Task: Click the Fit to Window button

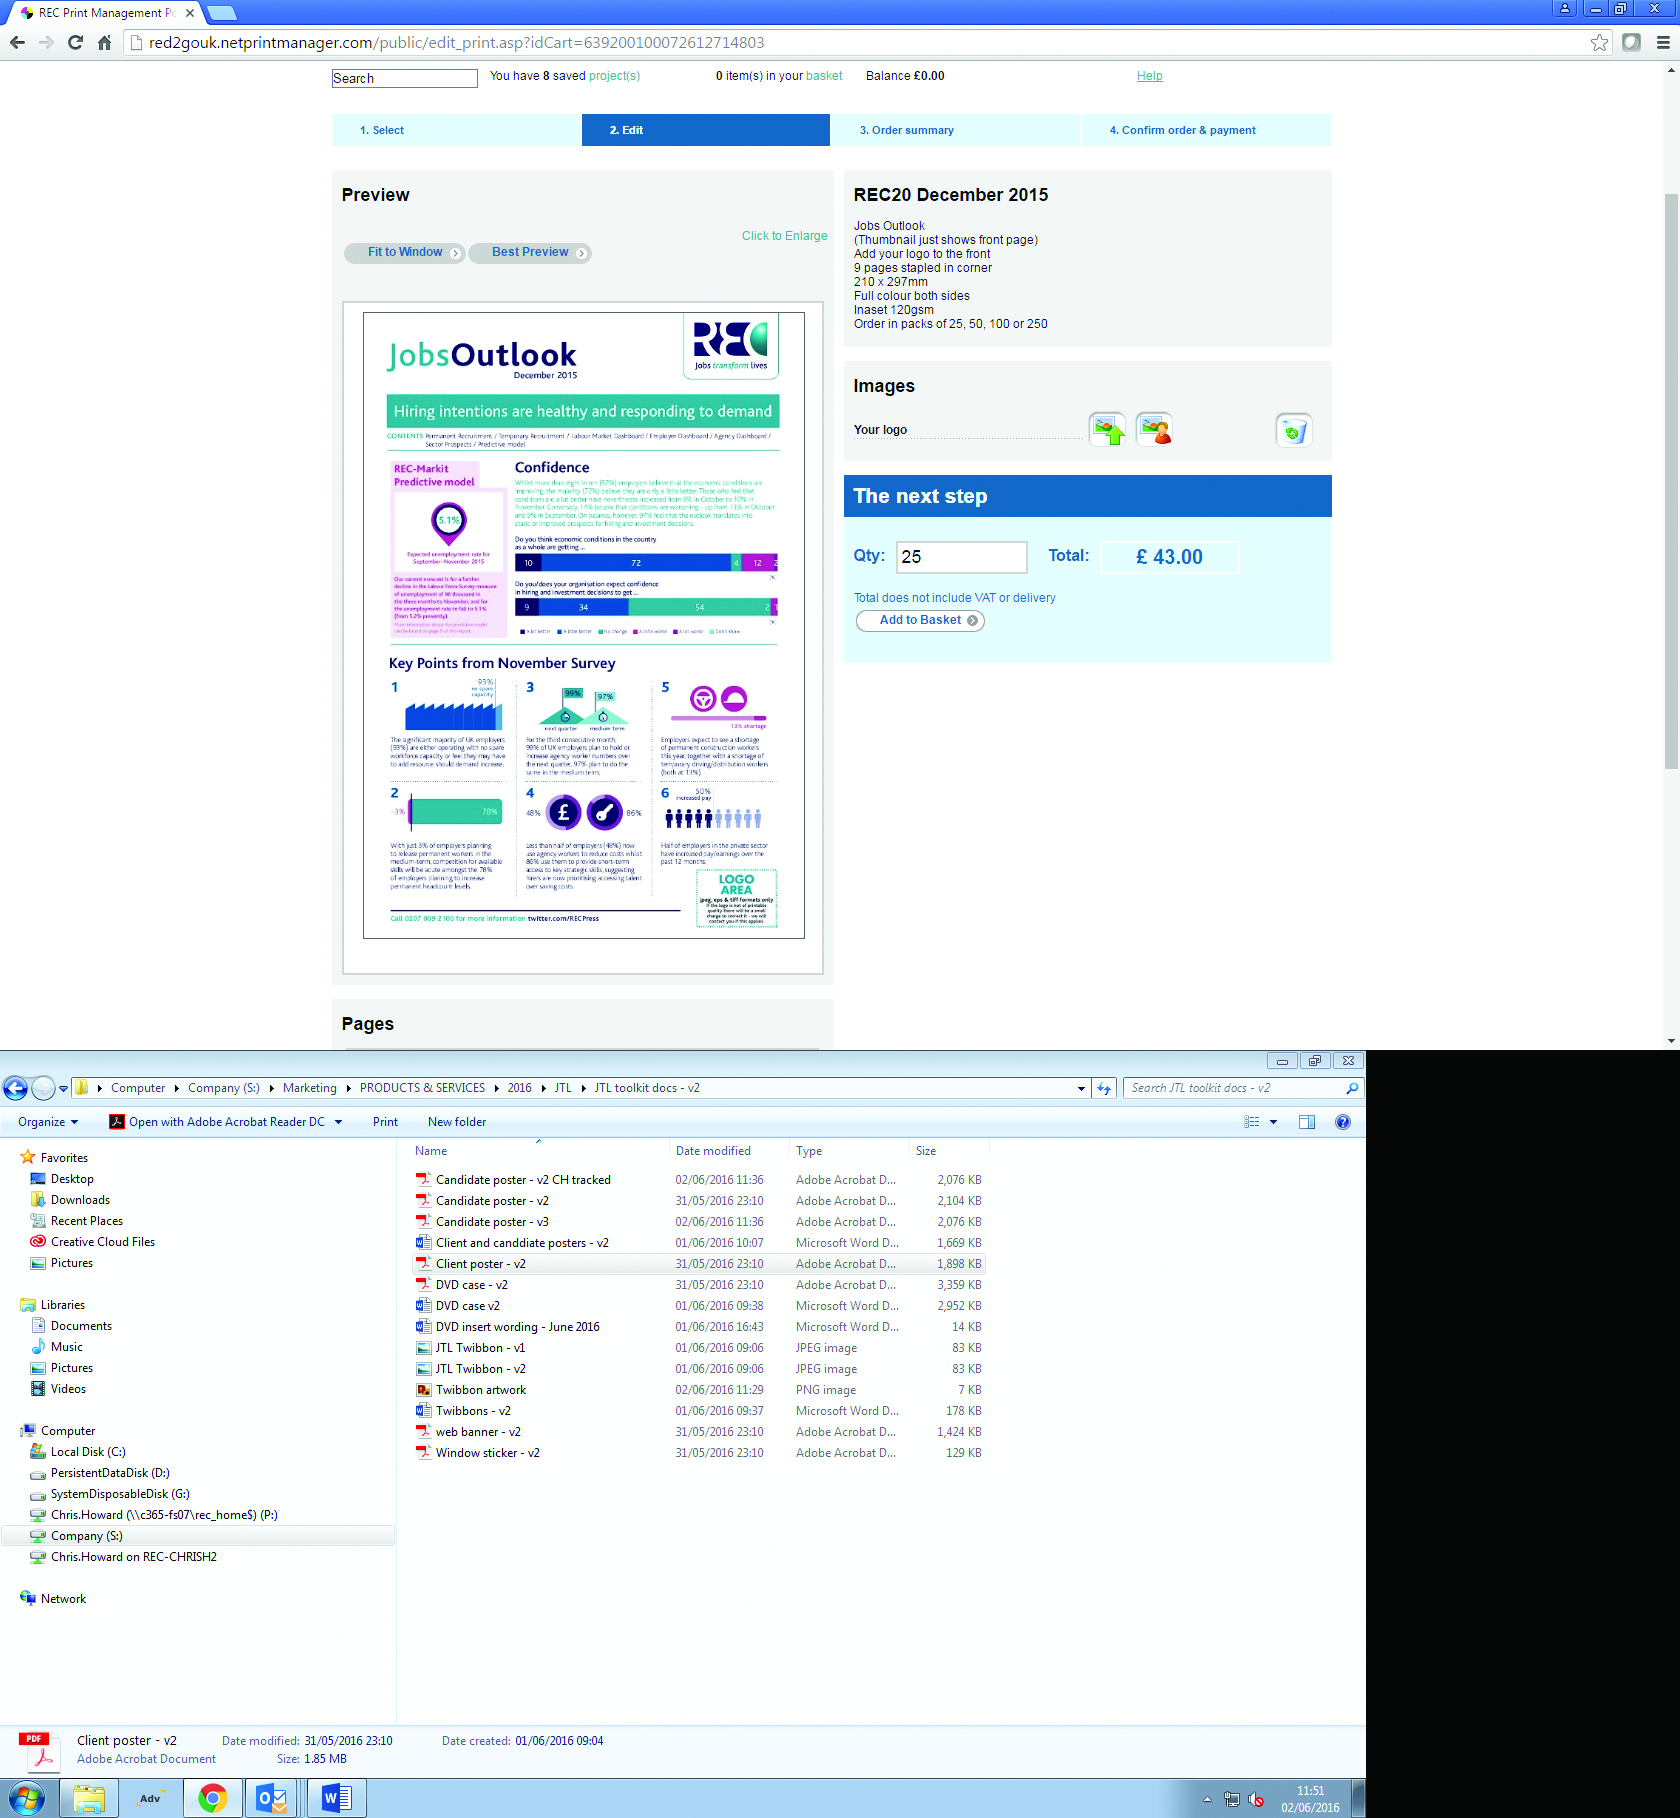Action: point(405,252)
